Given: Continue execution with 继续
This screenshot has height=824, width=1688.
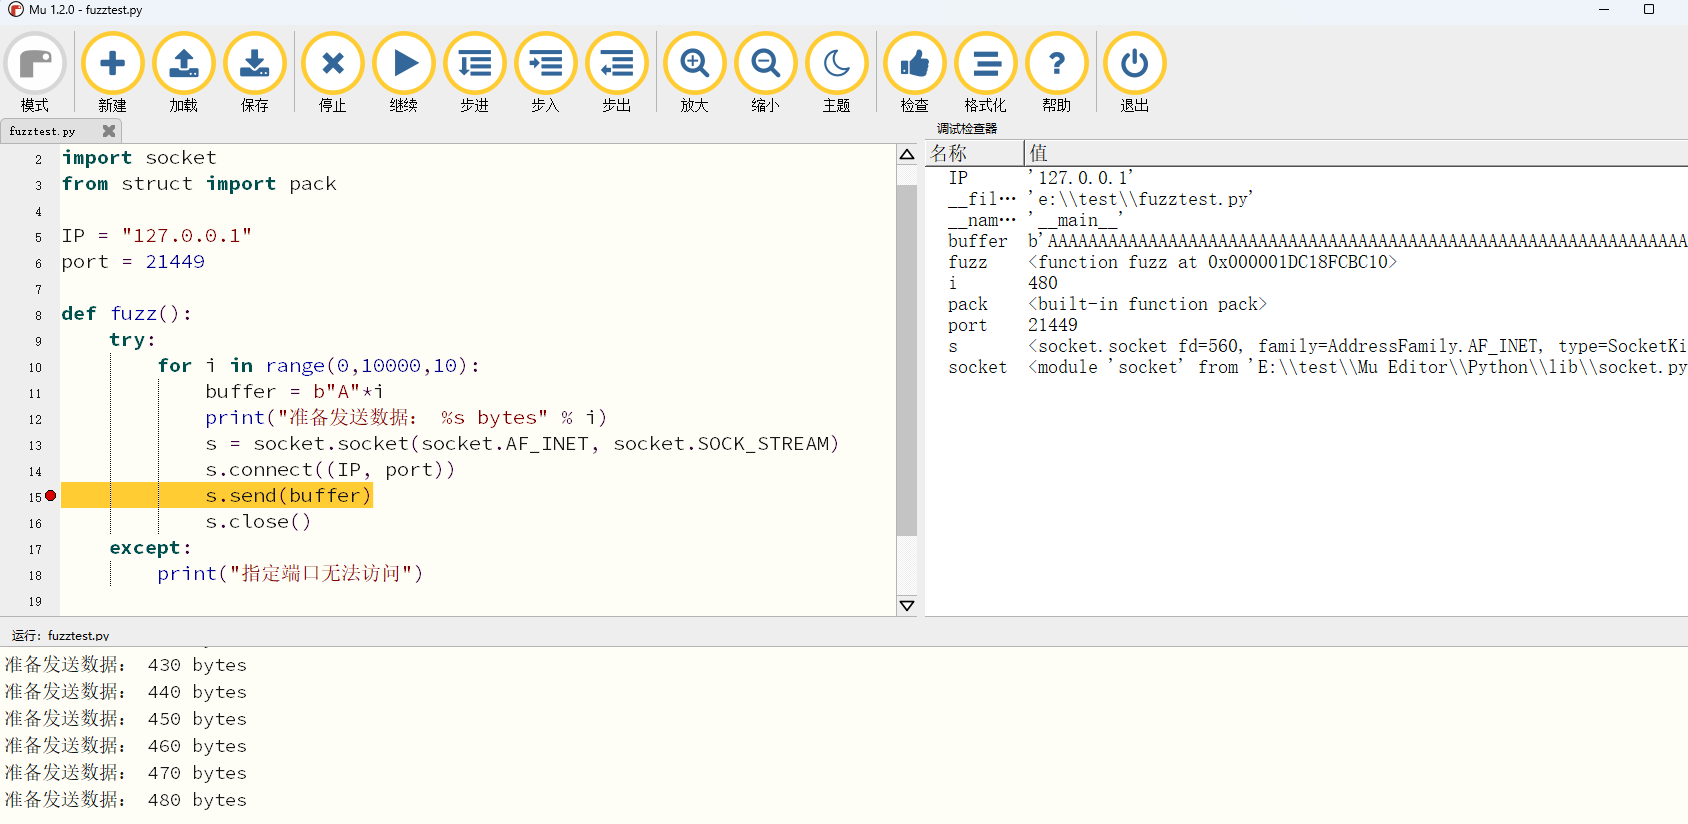Looking at the screenshot, I should click(403, 72).
